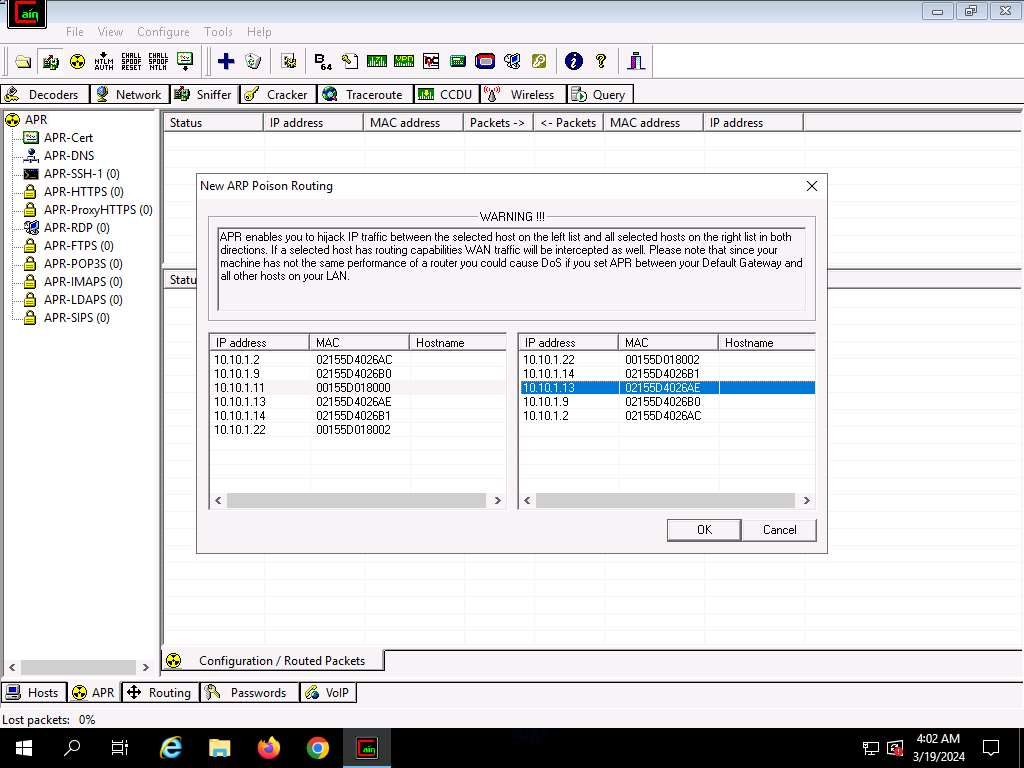Select host 10.10.1.11 in left list
This screenshot has height=768, width=1024.
238,388
